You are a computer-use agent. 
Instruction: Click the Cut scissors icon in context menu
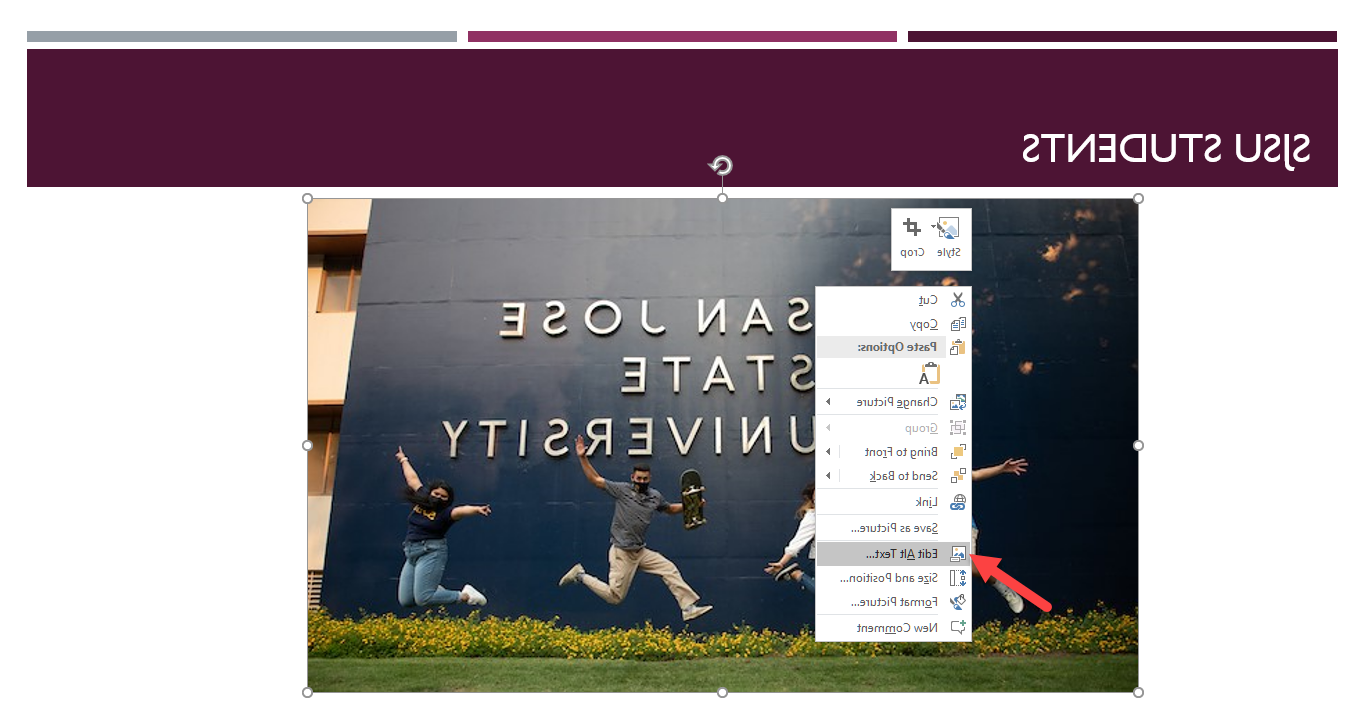pyautogui.click(x=958, y=299)
